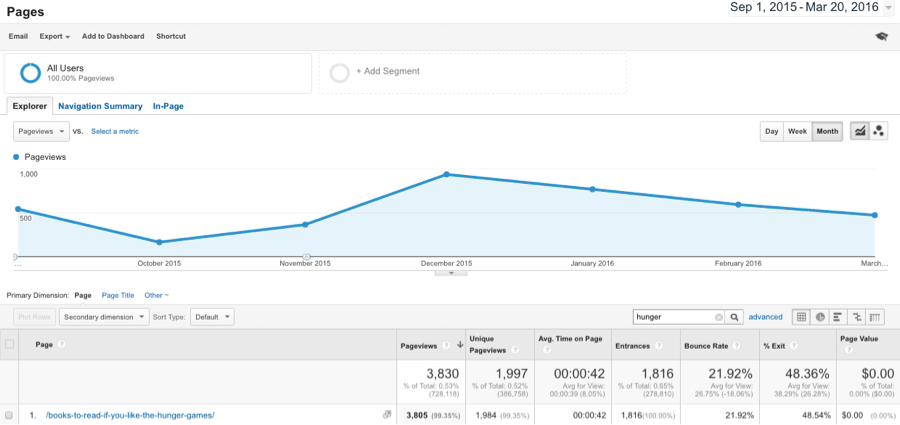Image resolution: width=900 pixels, height=425 pixels.
Task: Sort by Pageviews descending arrow
Action: (x=460, y=346)
